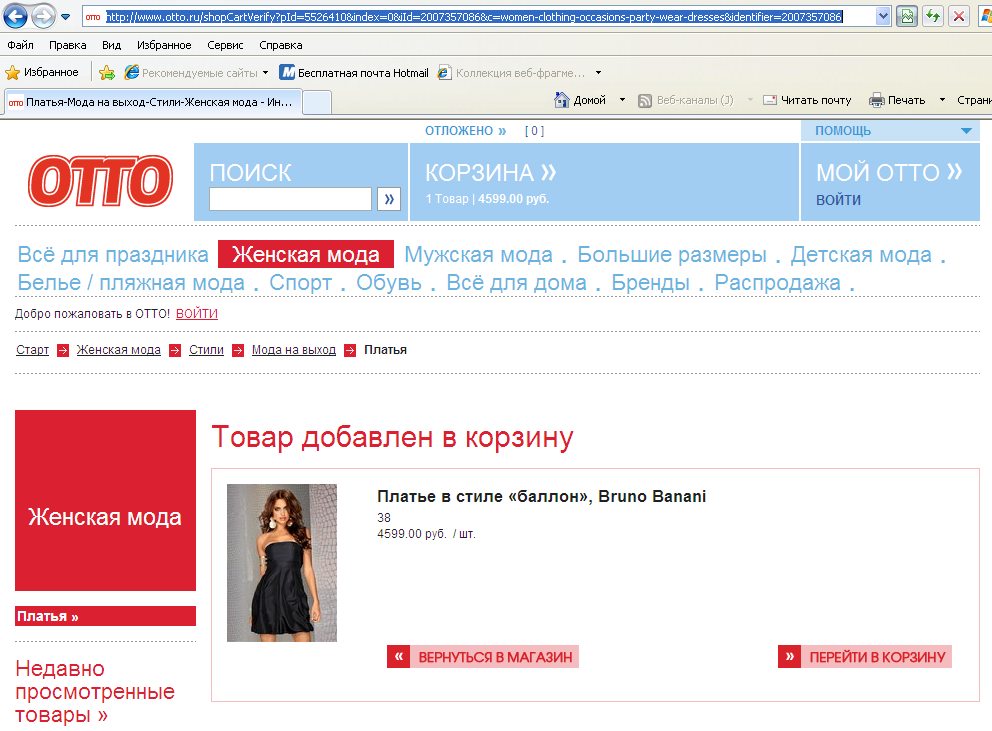
Task: Click the Платья » sidebar link
Action: pos(106,616)
